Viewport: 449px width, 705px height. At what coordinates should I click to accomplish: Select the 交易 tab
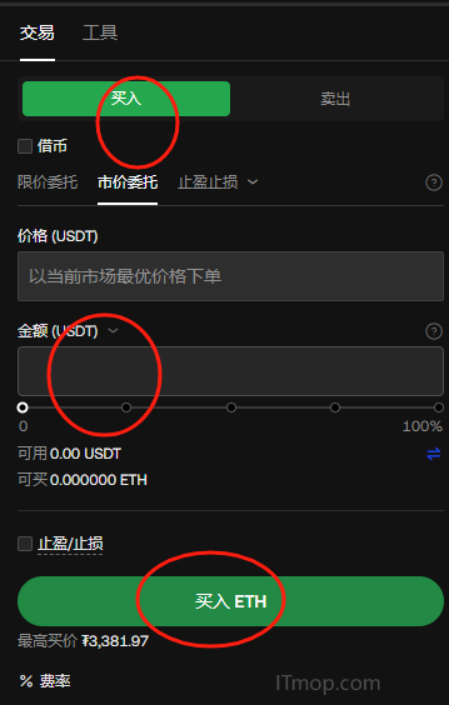[x=37, y=33]
